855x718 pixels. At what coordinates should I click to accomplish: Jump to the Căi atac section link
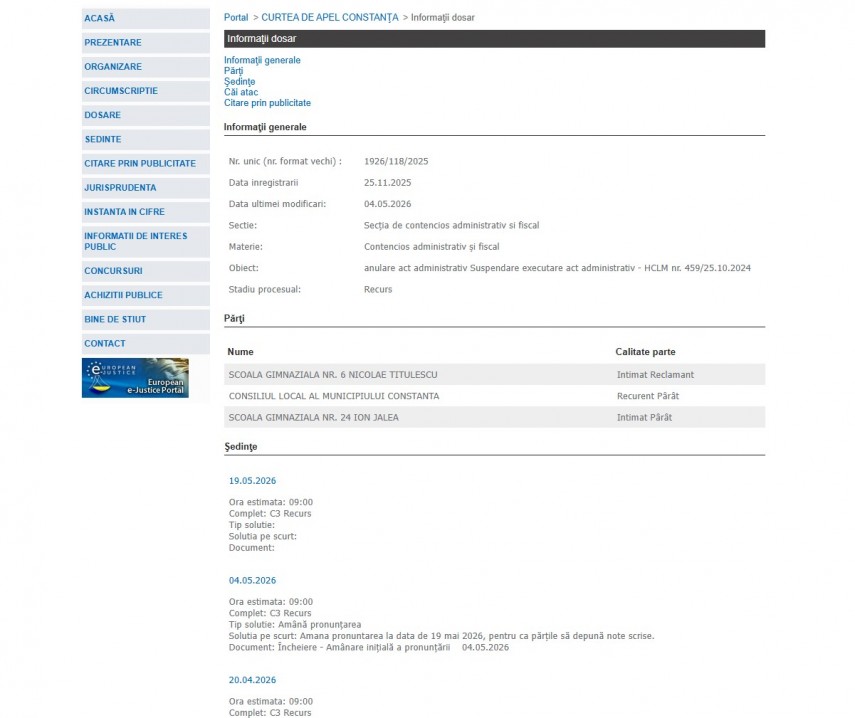[x=241, y=92]
